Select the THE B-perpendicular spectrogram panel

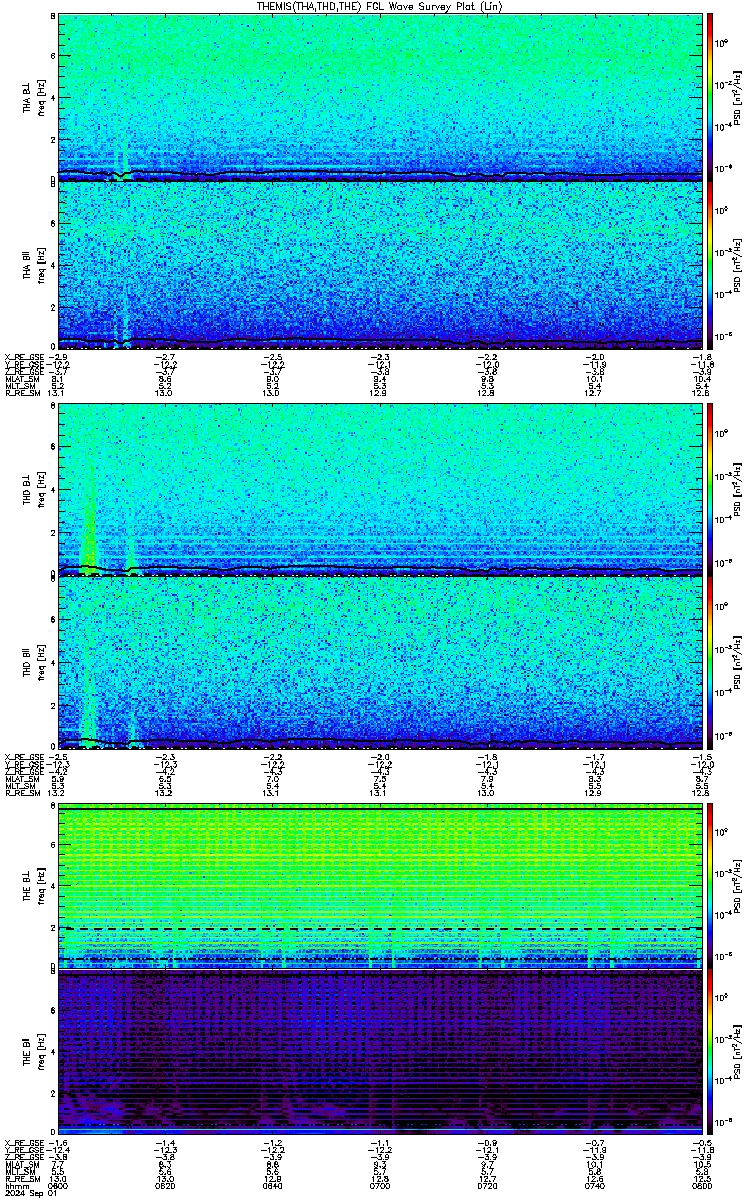[x=379, y=887]
